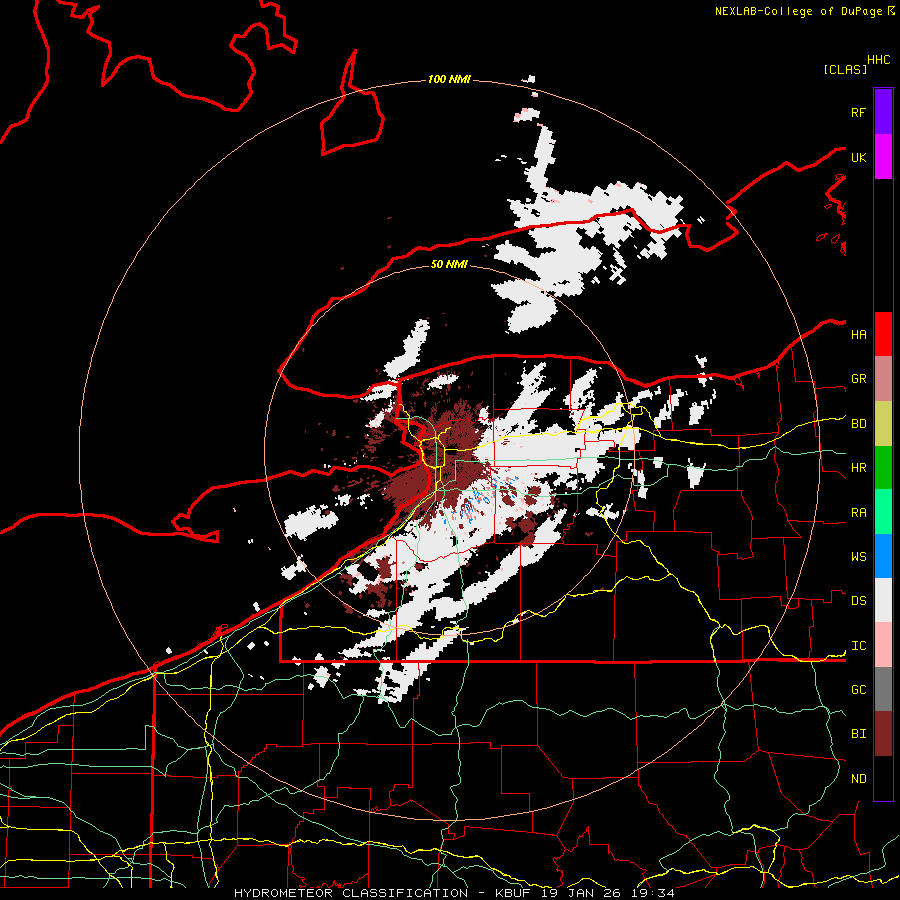Click the GC gray legend swatch
Image resolution: width=900 pixels, height=900 pixels.
click(883, 689)
